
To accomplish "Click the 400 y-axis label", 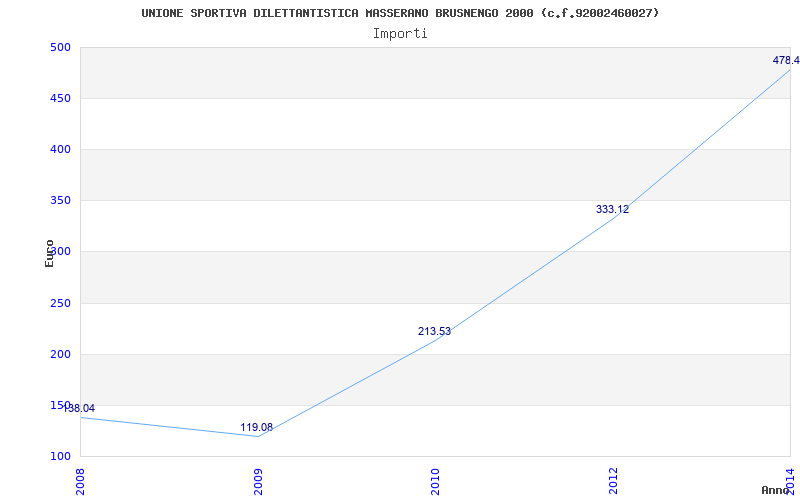I will pos(60,149).
